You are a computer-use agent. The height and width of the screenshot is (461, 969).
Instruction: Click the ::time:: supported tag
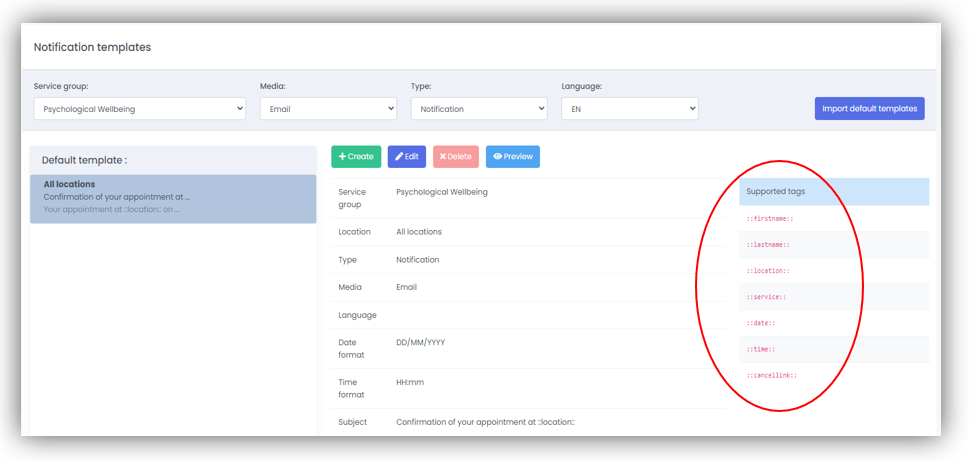(x=761, y=349)
